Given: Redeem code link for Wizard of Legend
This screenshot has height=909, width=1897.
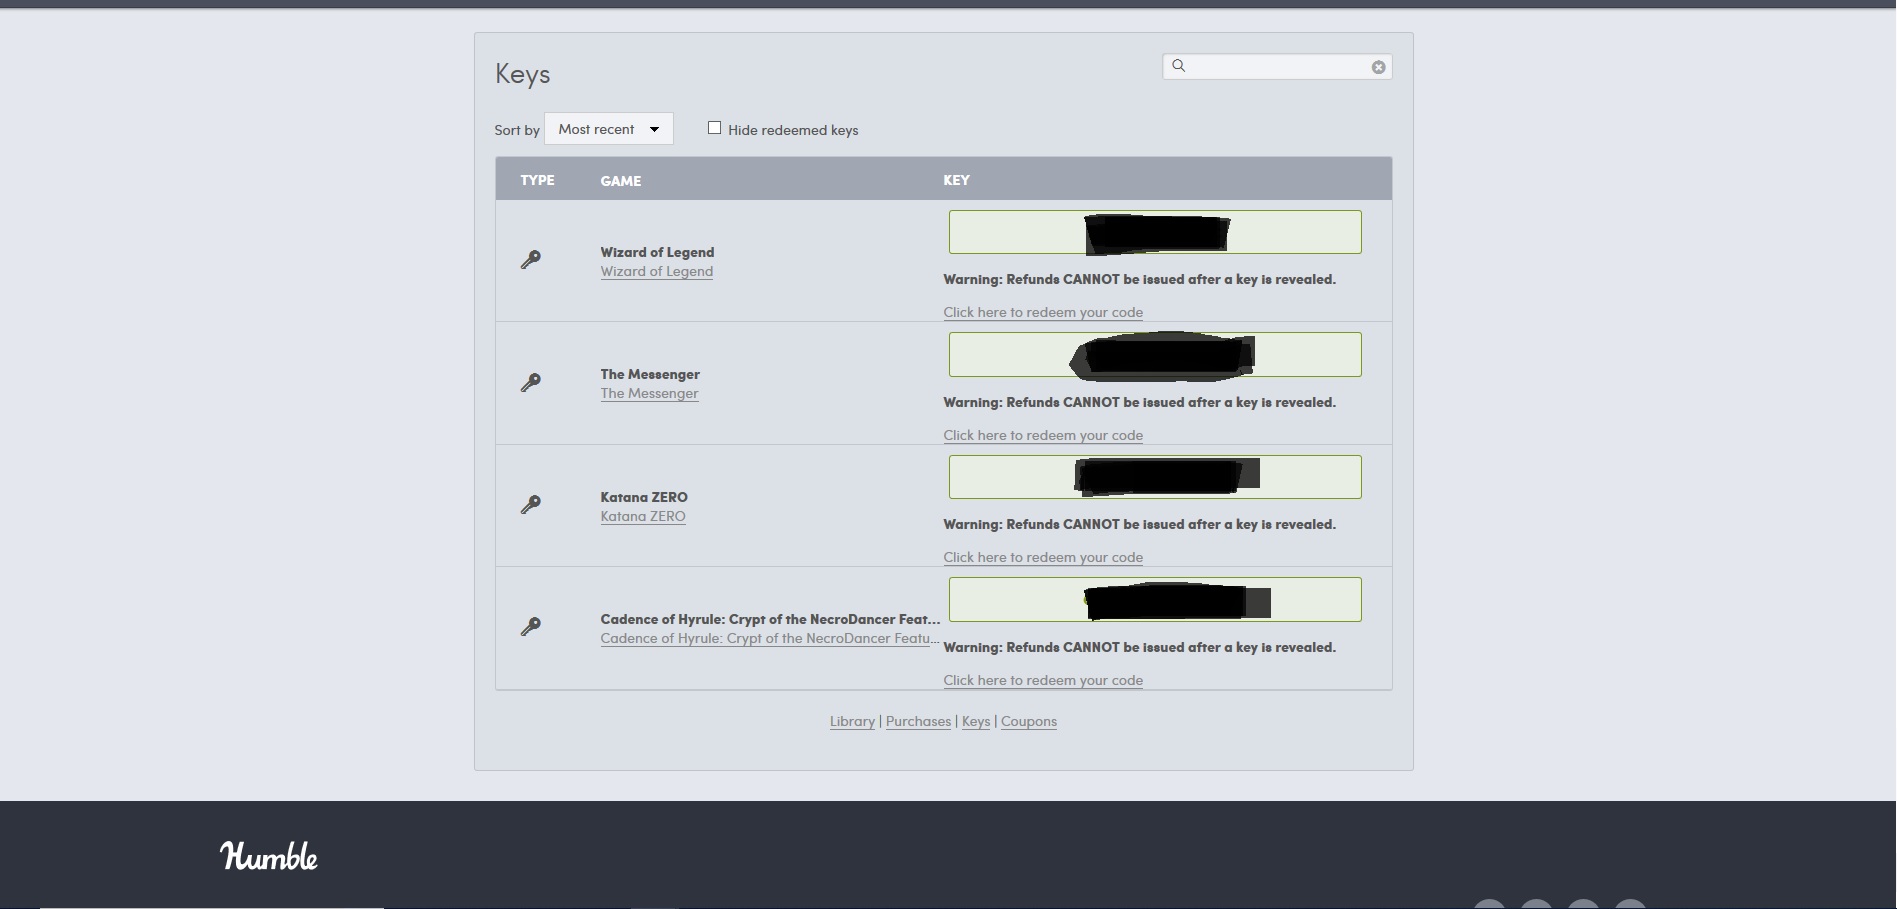Looking at the screenshot, I should pyautogui.click(x=1043, y=313).
